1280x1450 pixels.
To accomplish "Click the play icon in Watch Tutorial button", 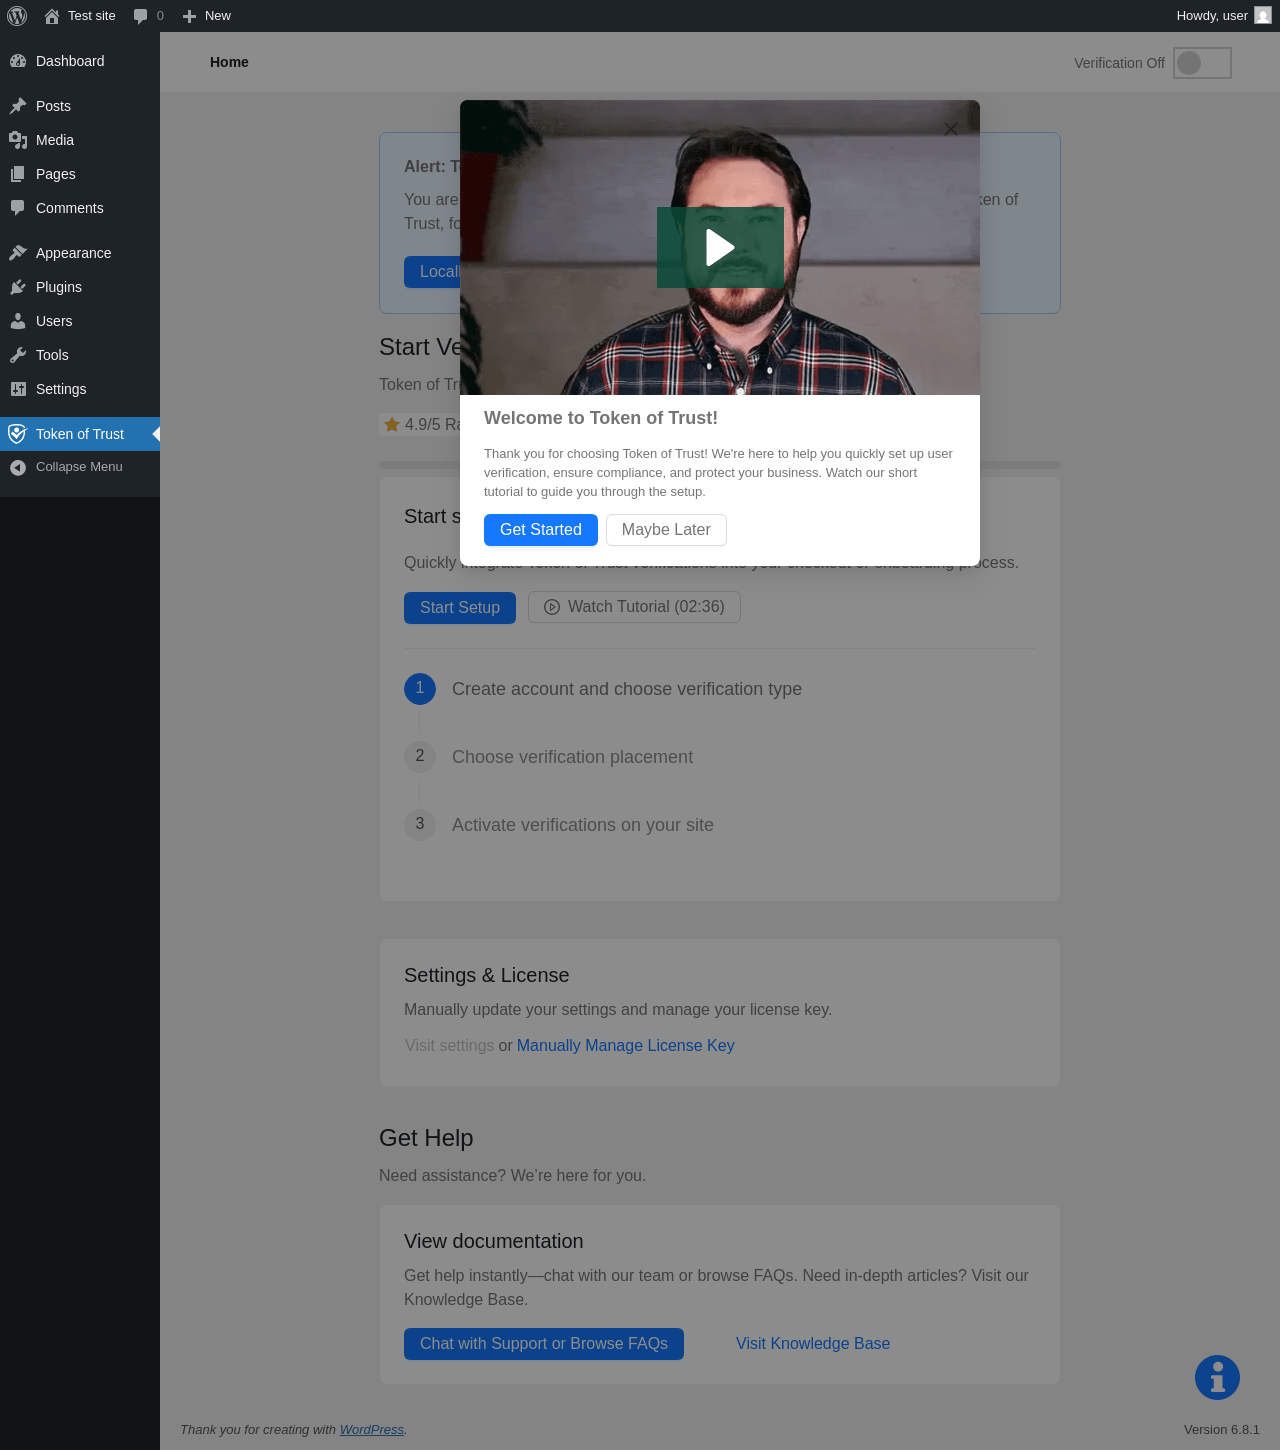I will point(552,607).
